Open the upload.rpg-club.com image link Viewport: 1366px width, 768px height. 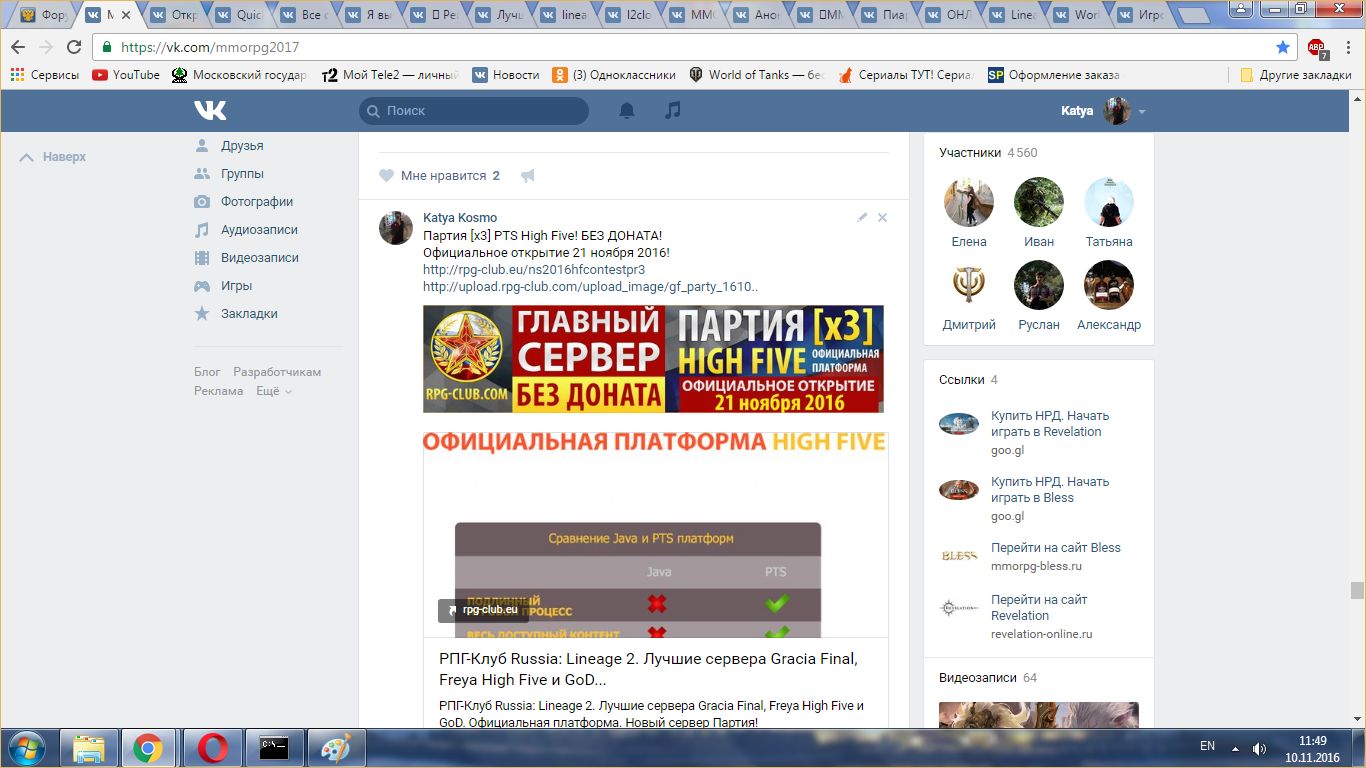tap(590, 287)
